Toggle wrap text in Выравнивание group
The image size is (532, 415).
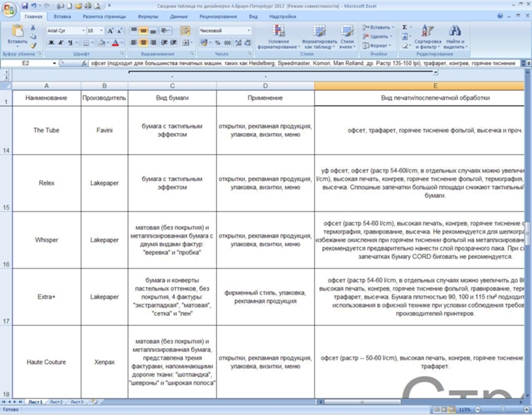pyautogui.click(x=185, y=31)
